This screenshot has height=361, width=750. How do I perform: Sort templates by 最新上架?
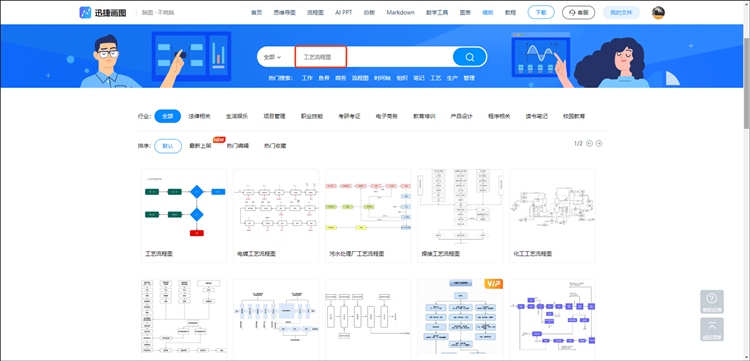(x=200, y=146)
